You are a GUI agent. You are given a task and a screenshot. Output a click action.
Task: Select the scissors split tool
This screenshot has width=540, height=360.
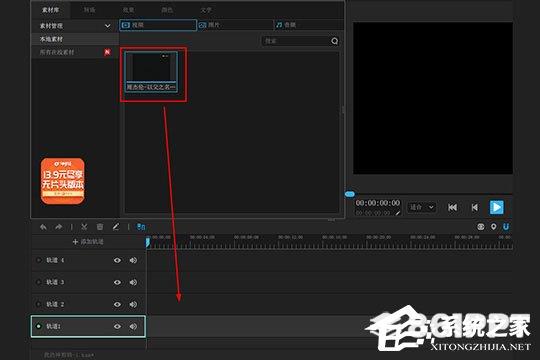84,227
